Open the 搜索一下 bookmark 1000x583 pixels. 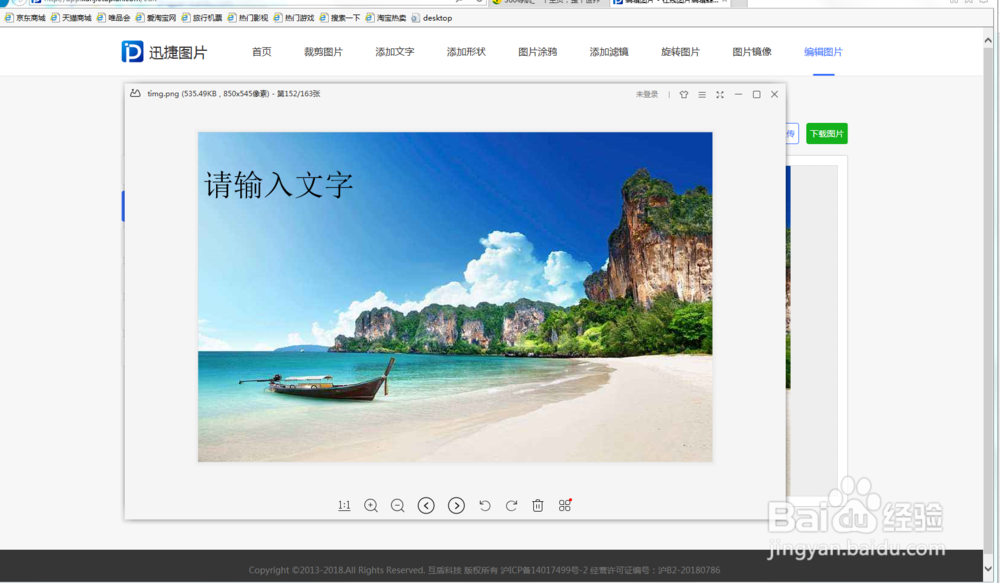[x=340, y=18]
